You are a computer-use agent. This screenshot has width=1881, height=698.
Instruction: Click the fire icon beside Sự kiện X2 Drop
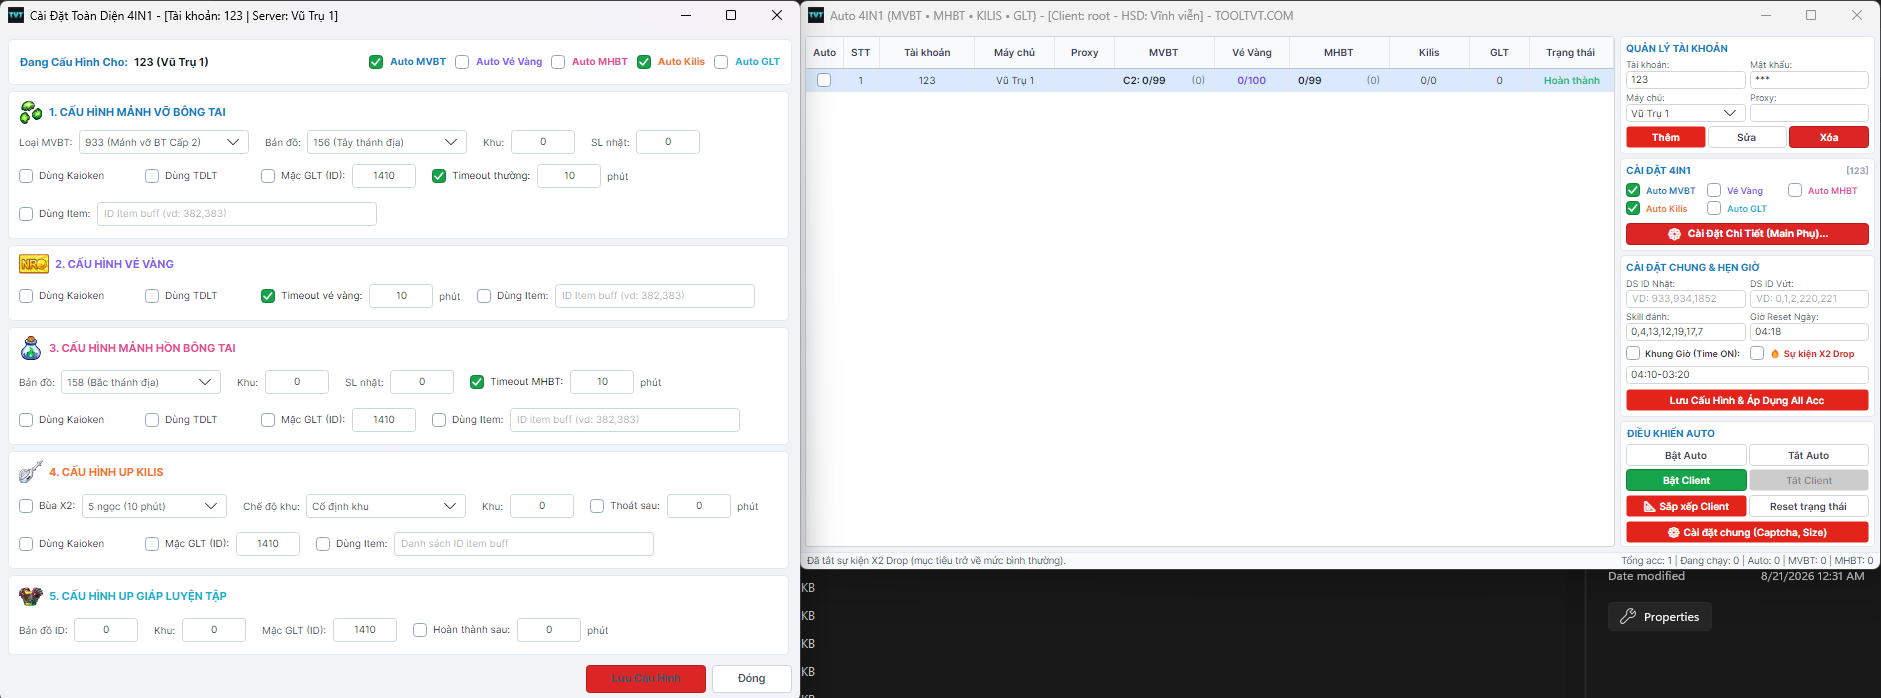pos(1775,354)
